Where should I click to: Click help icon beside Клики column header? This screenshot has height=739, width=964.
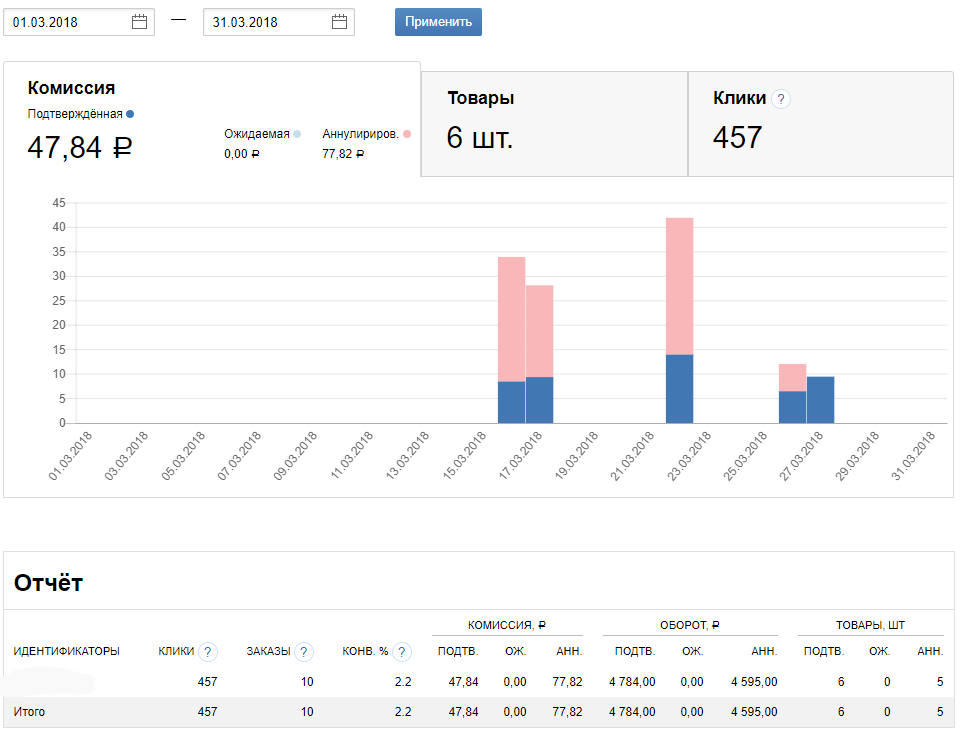(x=207, y=652)
